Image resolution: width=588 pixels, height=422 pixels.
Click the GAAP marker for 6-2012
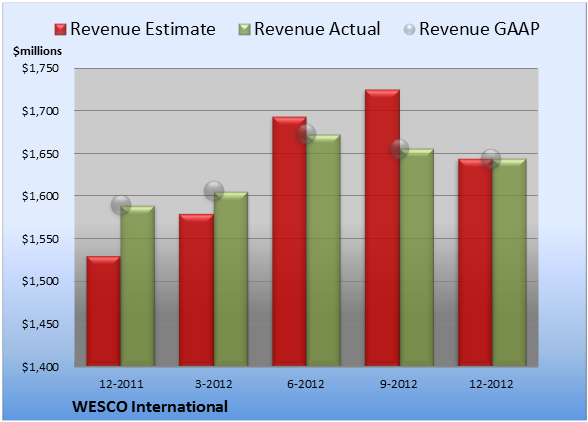(306, 134)
